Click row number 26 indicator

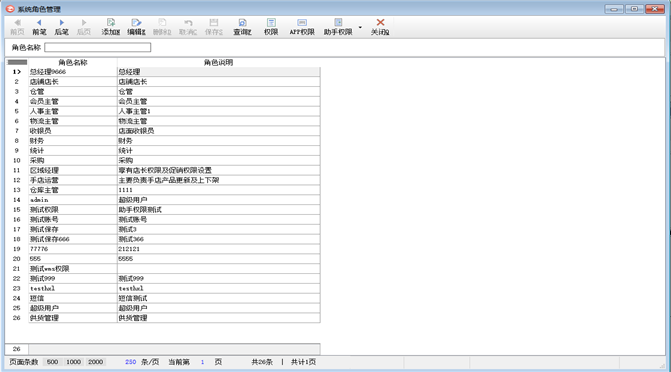[17, 318]
